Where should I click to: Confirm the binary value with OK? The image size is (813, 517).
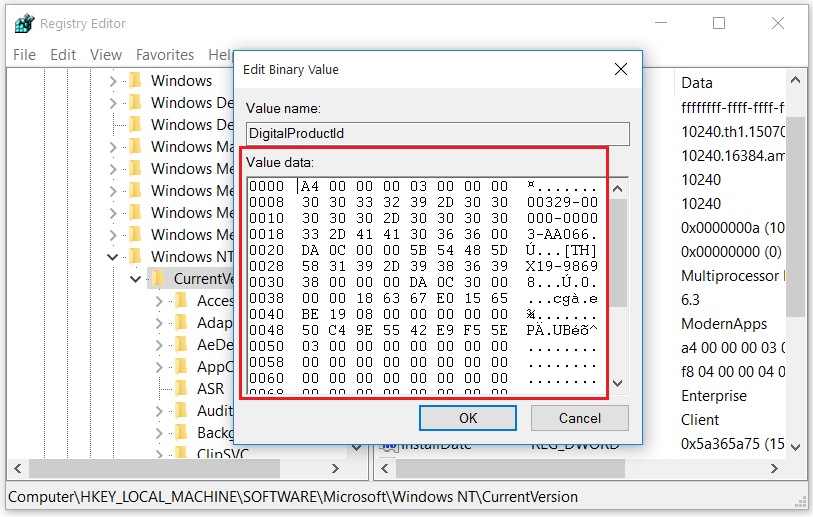[468, 418]
